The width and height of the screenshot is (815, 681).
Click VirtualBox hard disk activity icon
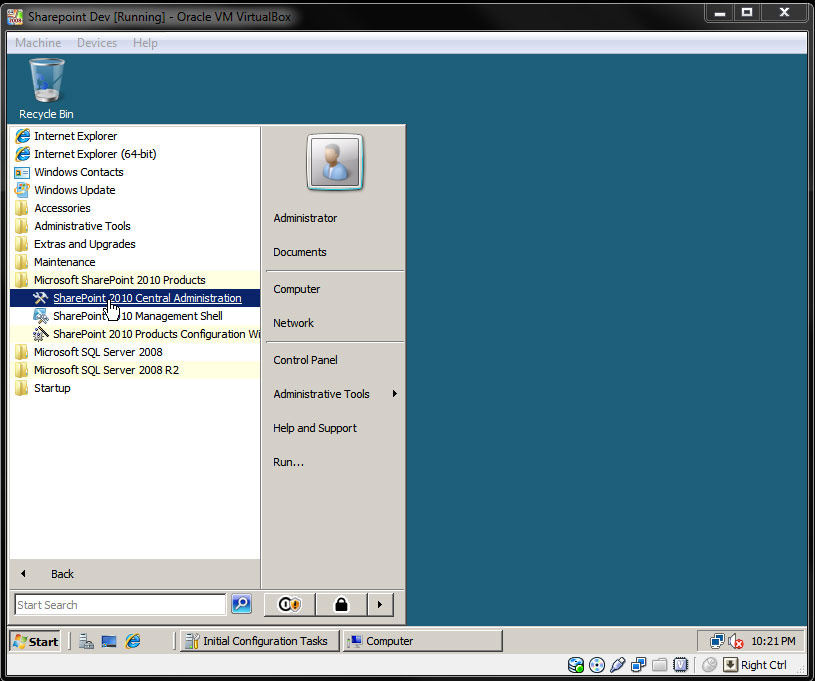coord(575,665)
